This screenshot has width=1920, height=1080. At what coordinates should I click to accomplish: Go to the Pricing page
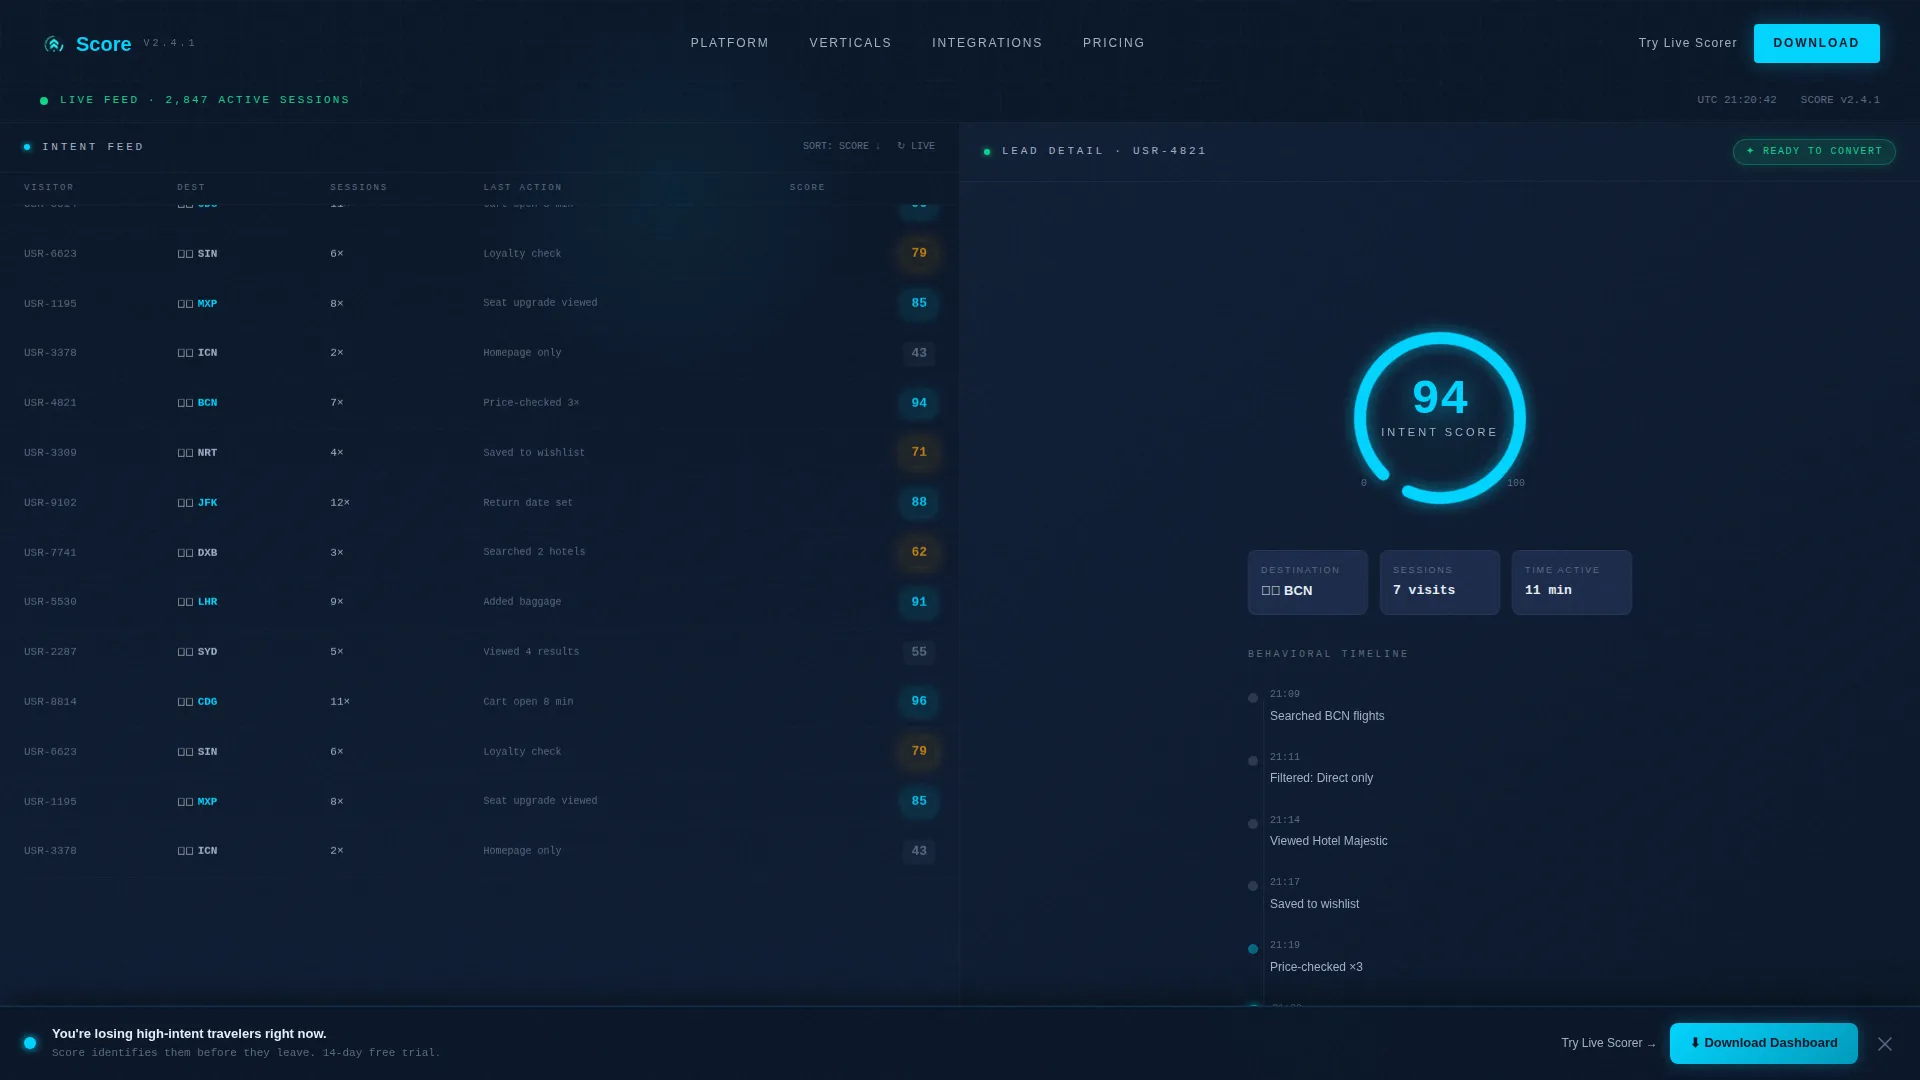pyautogui.click(x=1113, y=43)
